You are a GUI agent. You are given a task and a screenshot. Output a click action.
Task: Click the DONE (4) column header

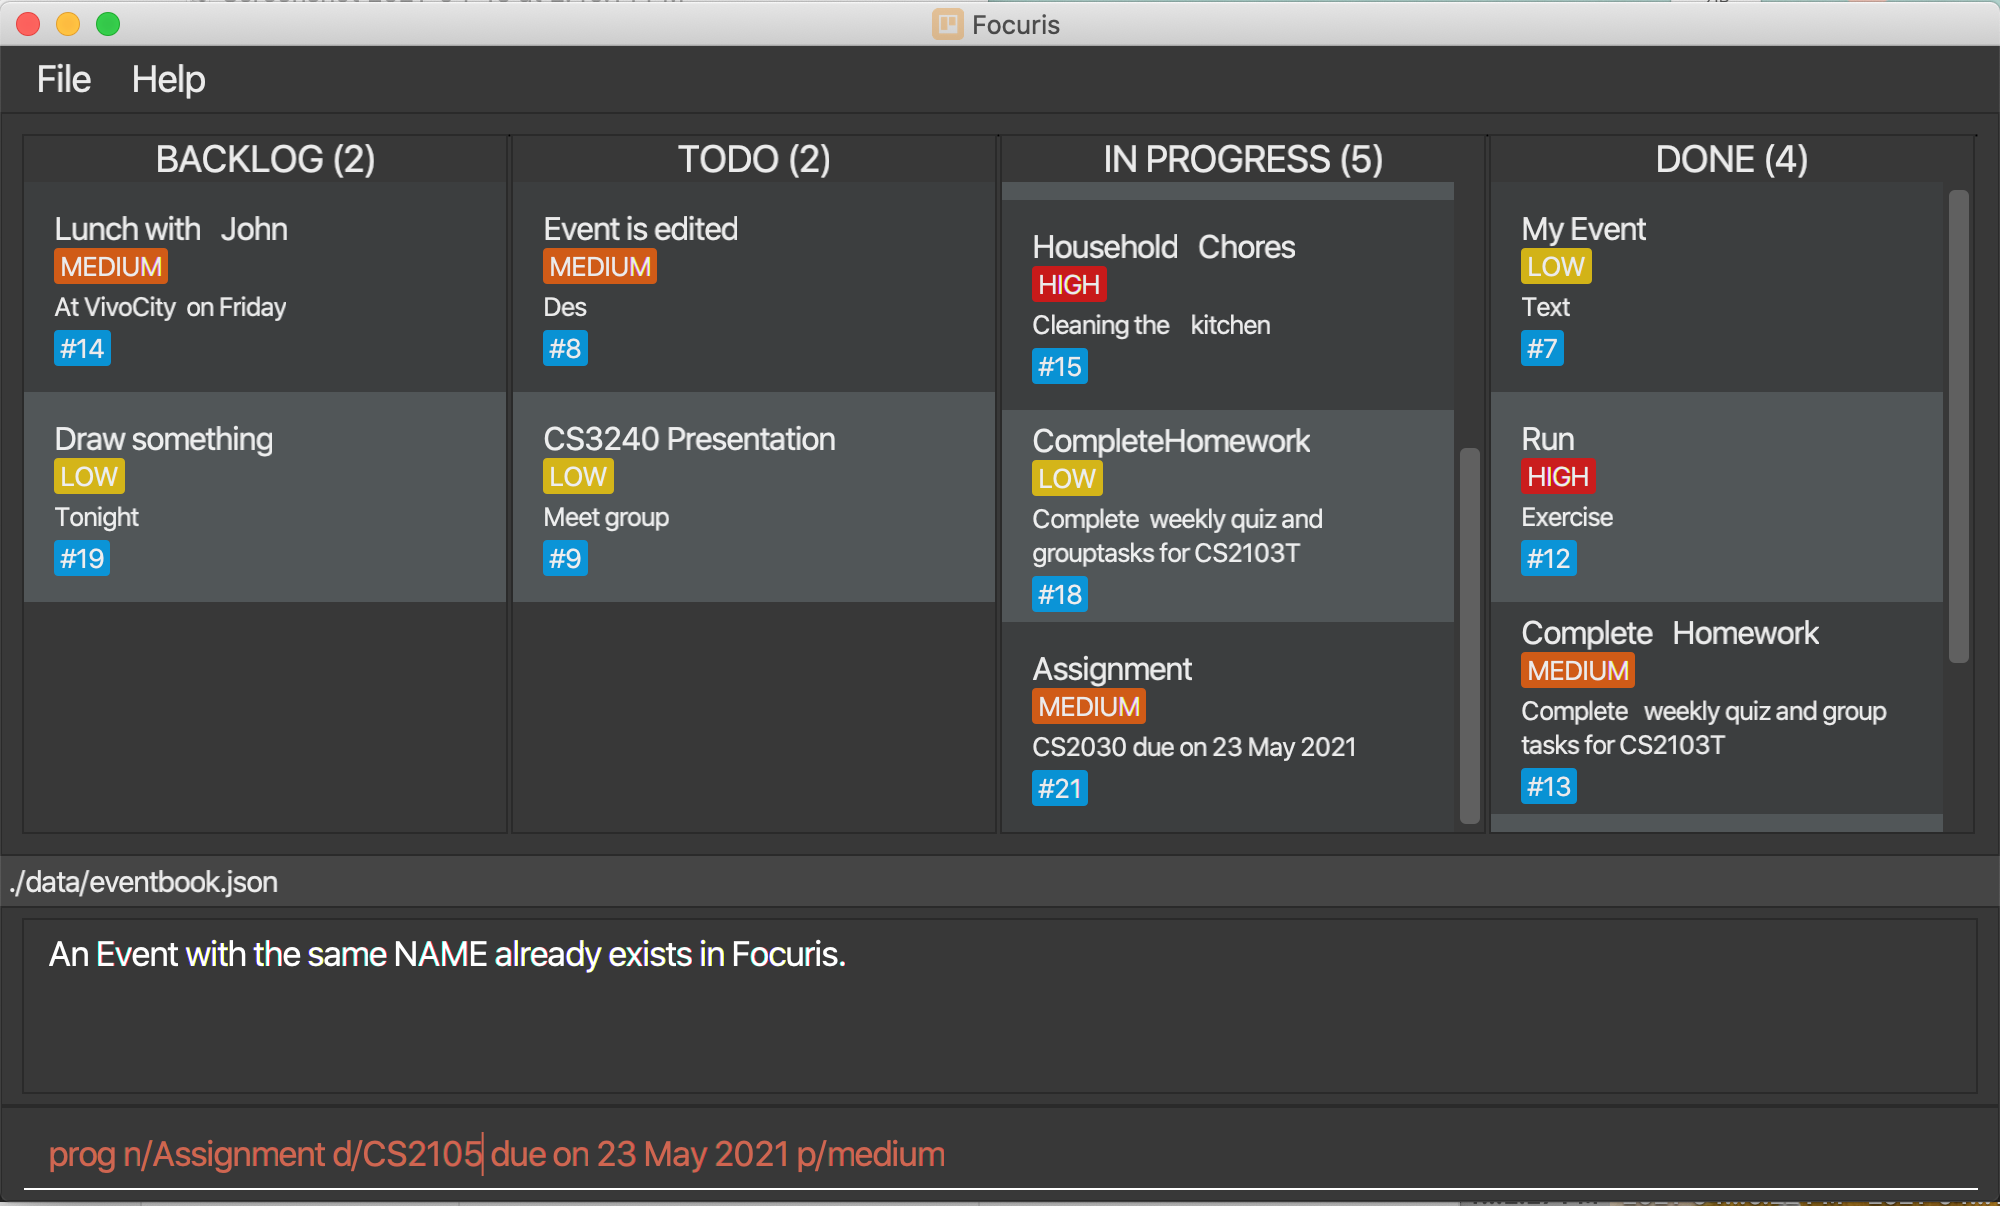[x=1731, y=159]
